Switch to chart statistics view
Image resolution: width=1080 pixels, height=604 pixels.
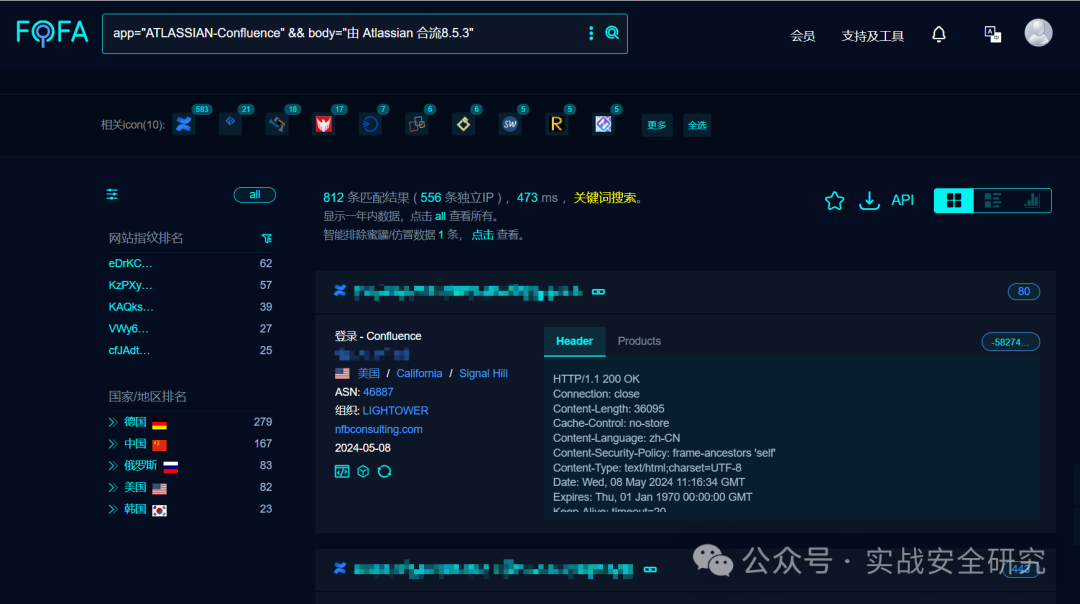tap(1032, 200)
